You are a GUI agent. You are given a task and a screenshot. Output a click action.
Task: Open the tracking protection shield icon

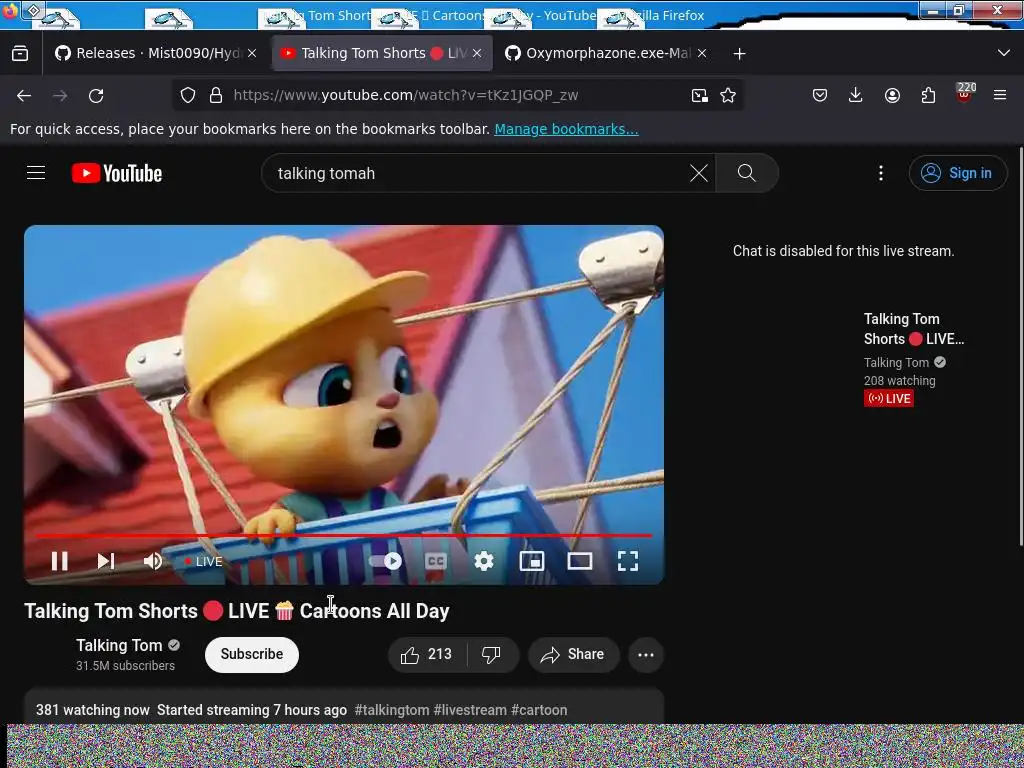coord(188,95)
